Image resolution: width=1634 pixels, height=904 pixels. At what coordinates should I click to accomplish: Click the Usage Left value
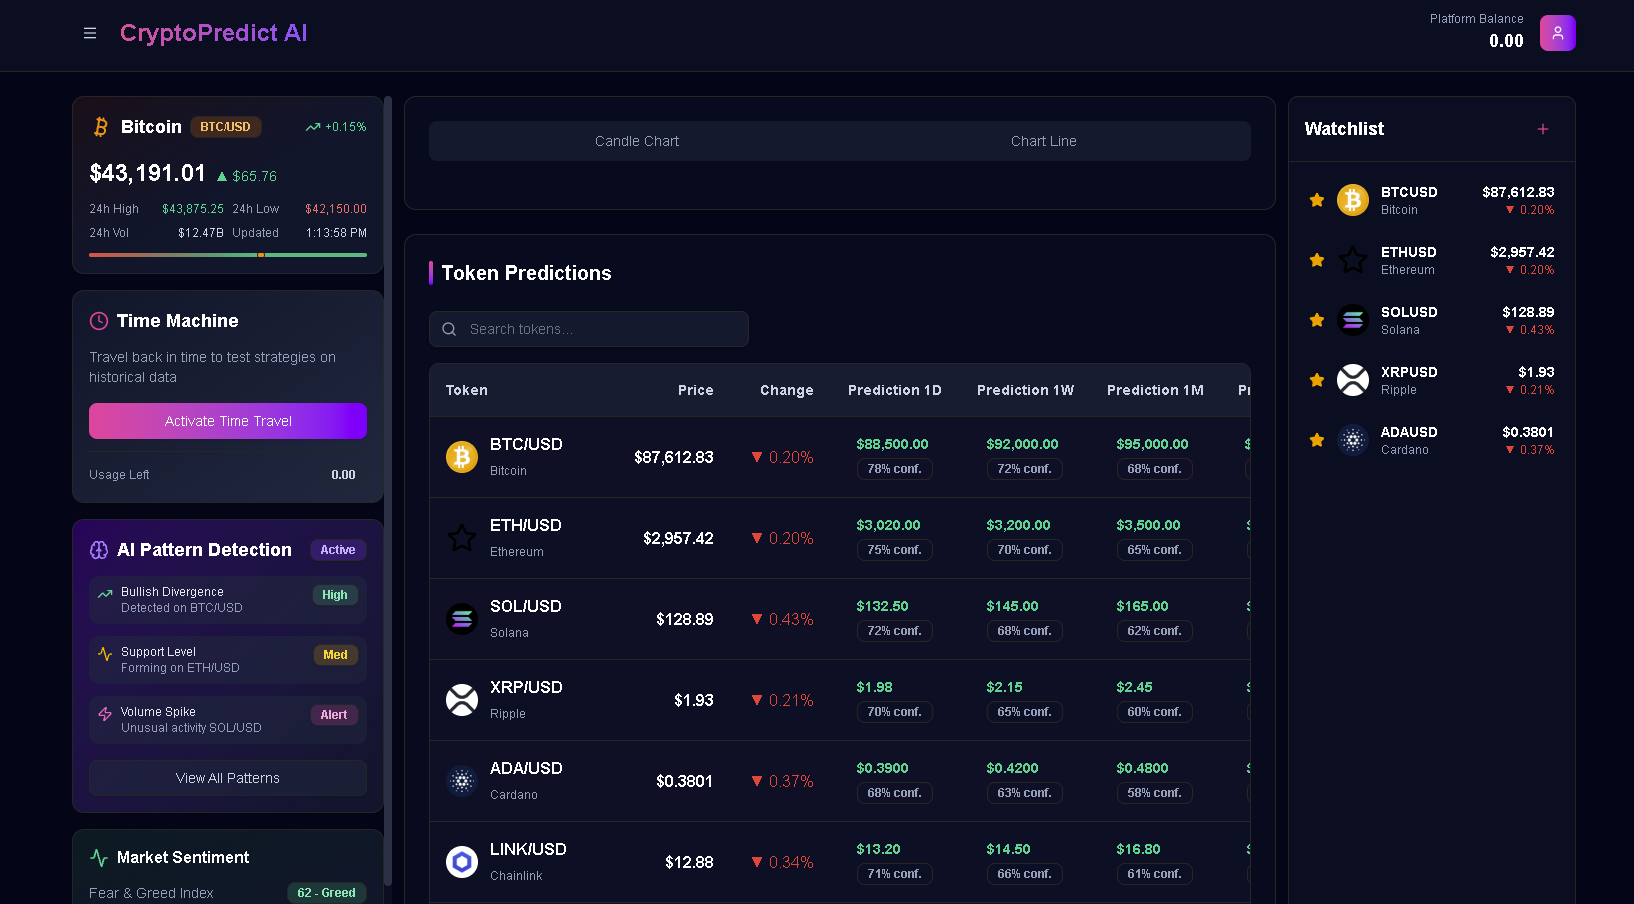point(344,475)
